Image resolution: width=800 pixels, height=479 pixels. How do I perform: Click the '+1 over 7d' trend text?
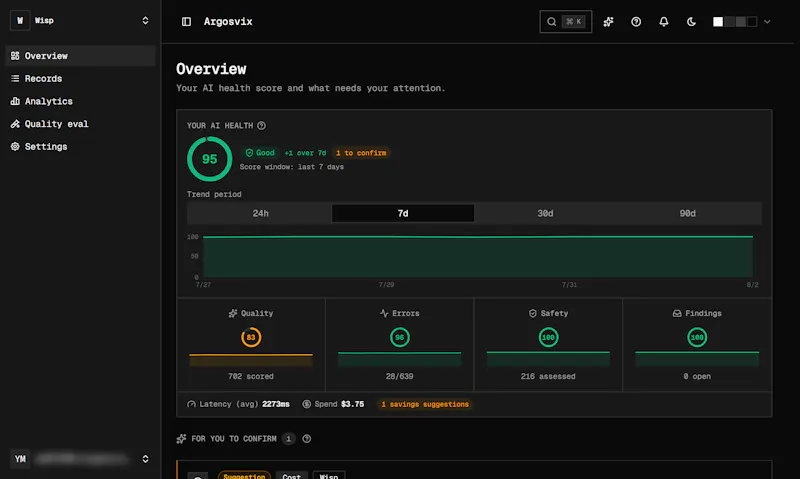[305, 153]
